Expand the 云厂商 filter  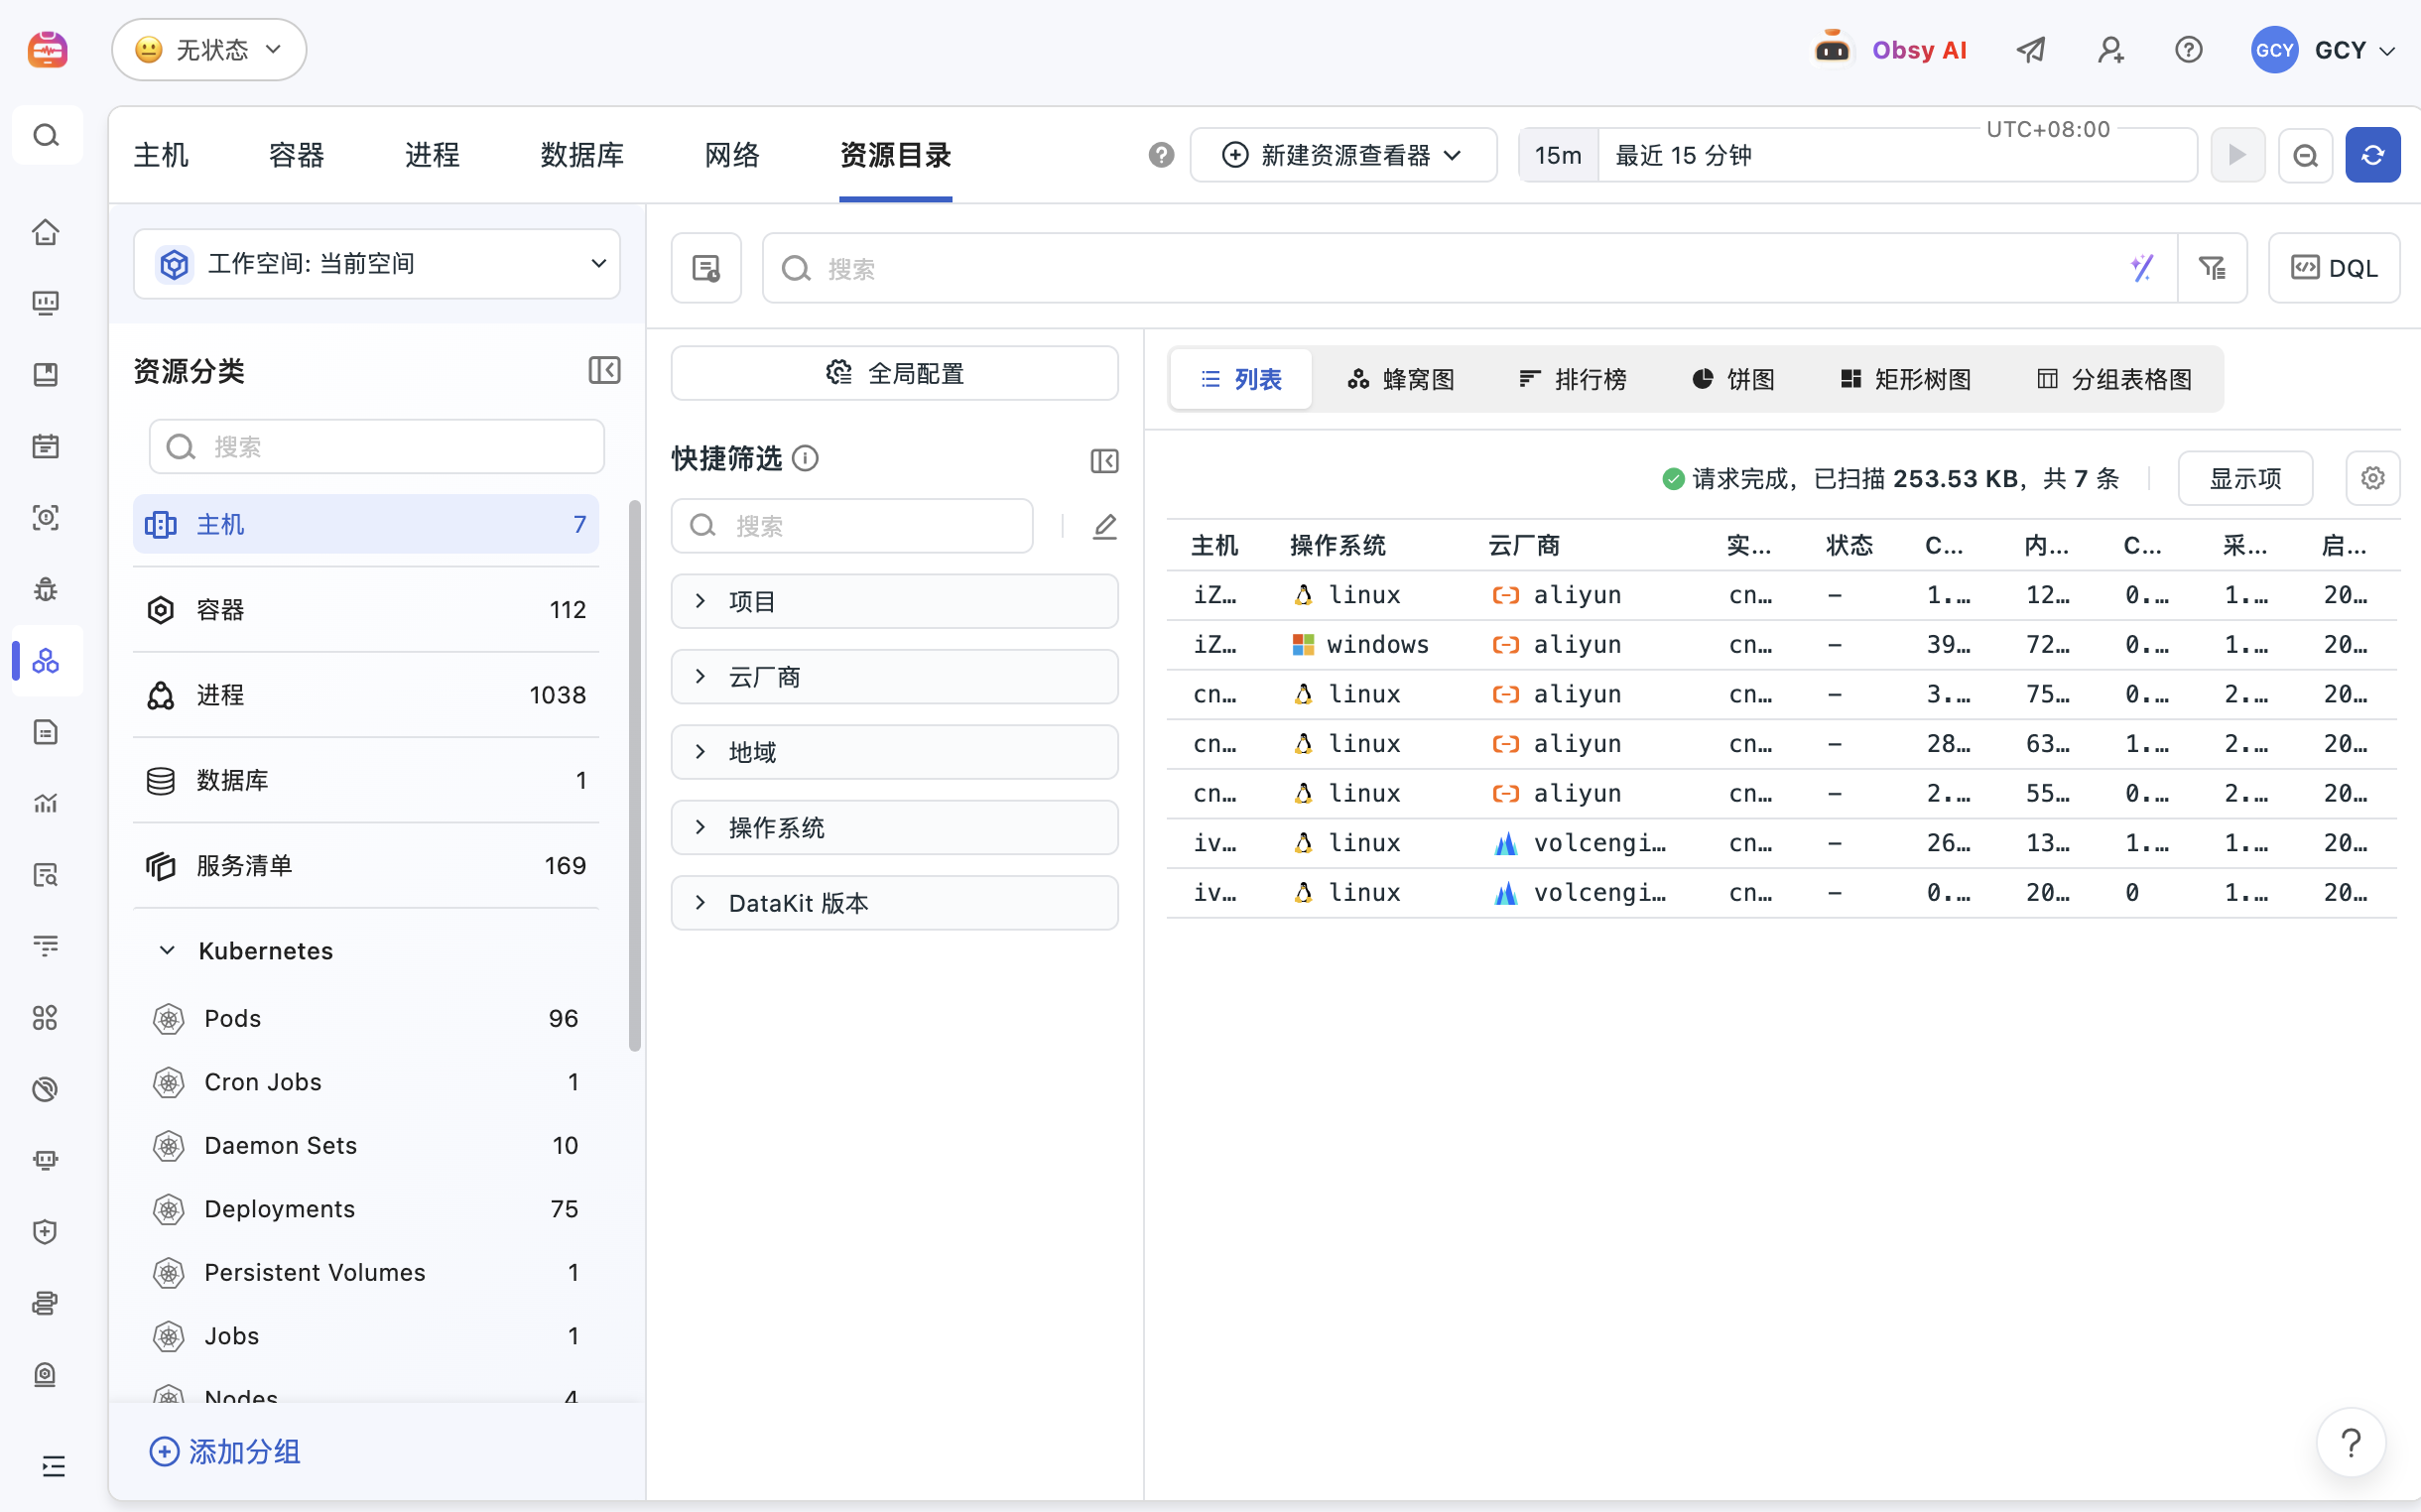(x=894, y=677)
